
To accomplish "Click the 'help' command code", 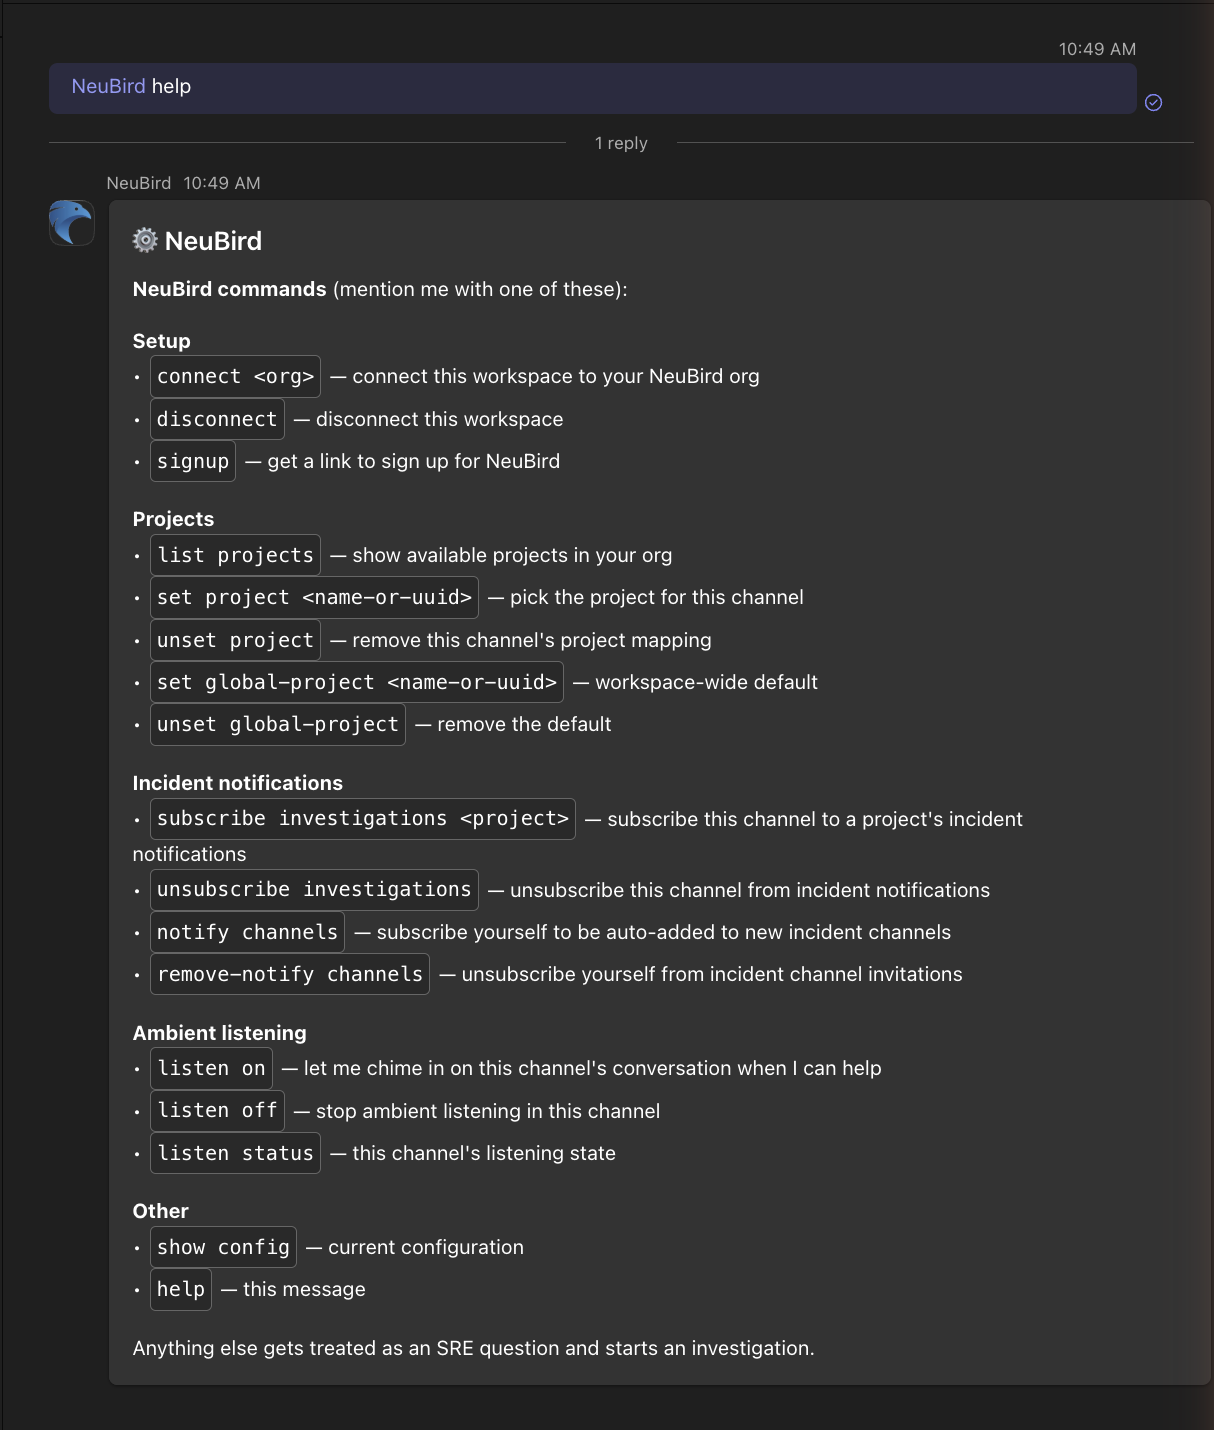I will click(x=181, y=1289).
